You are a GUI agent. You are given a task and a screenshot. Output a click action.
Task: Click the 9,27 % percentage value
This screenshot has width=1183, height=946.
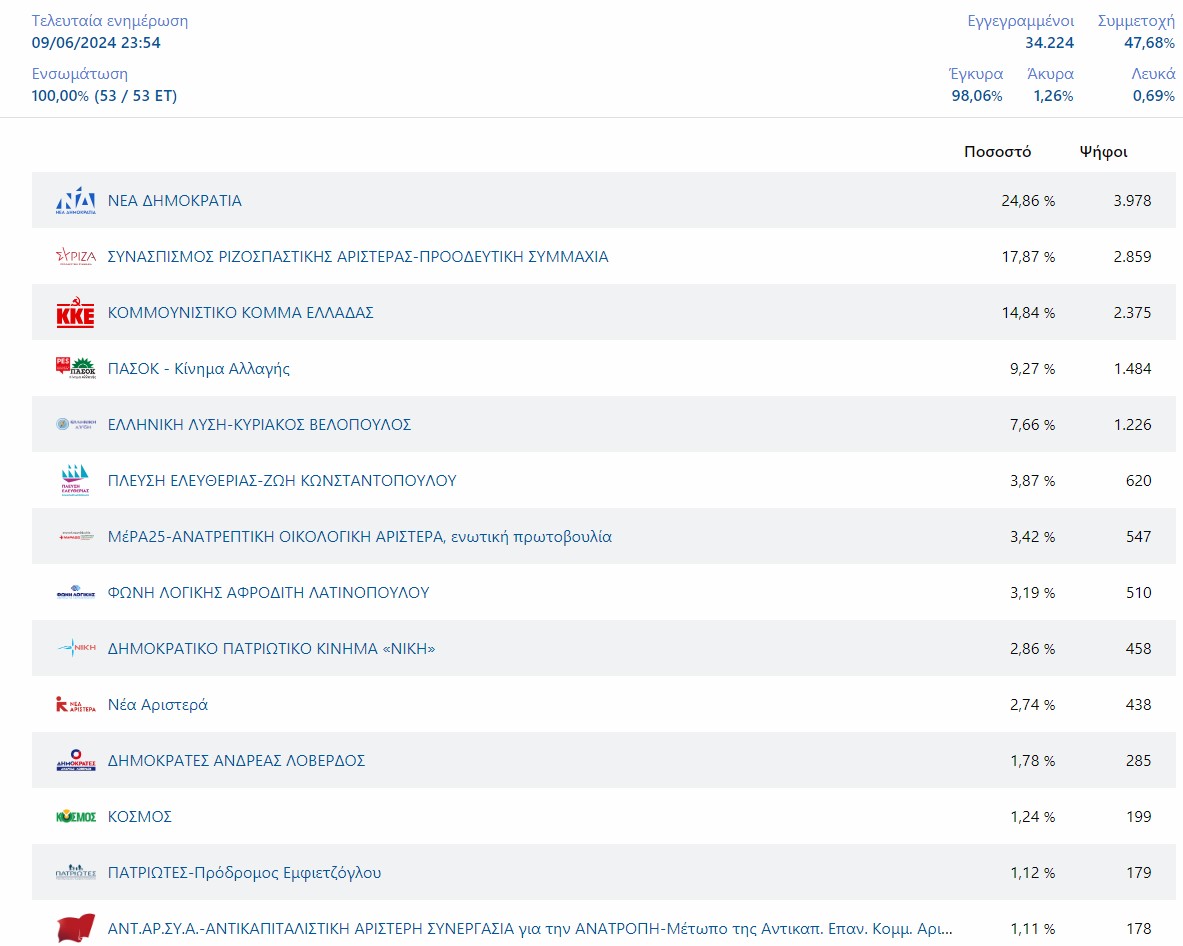click(1033, 369)
